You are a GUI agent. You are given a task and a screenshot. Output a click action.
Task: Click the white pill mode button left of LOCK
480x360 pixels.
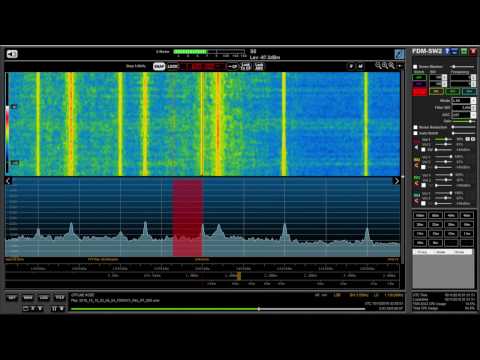click(x=159, y=66)
